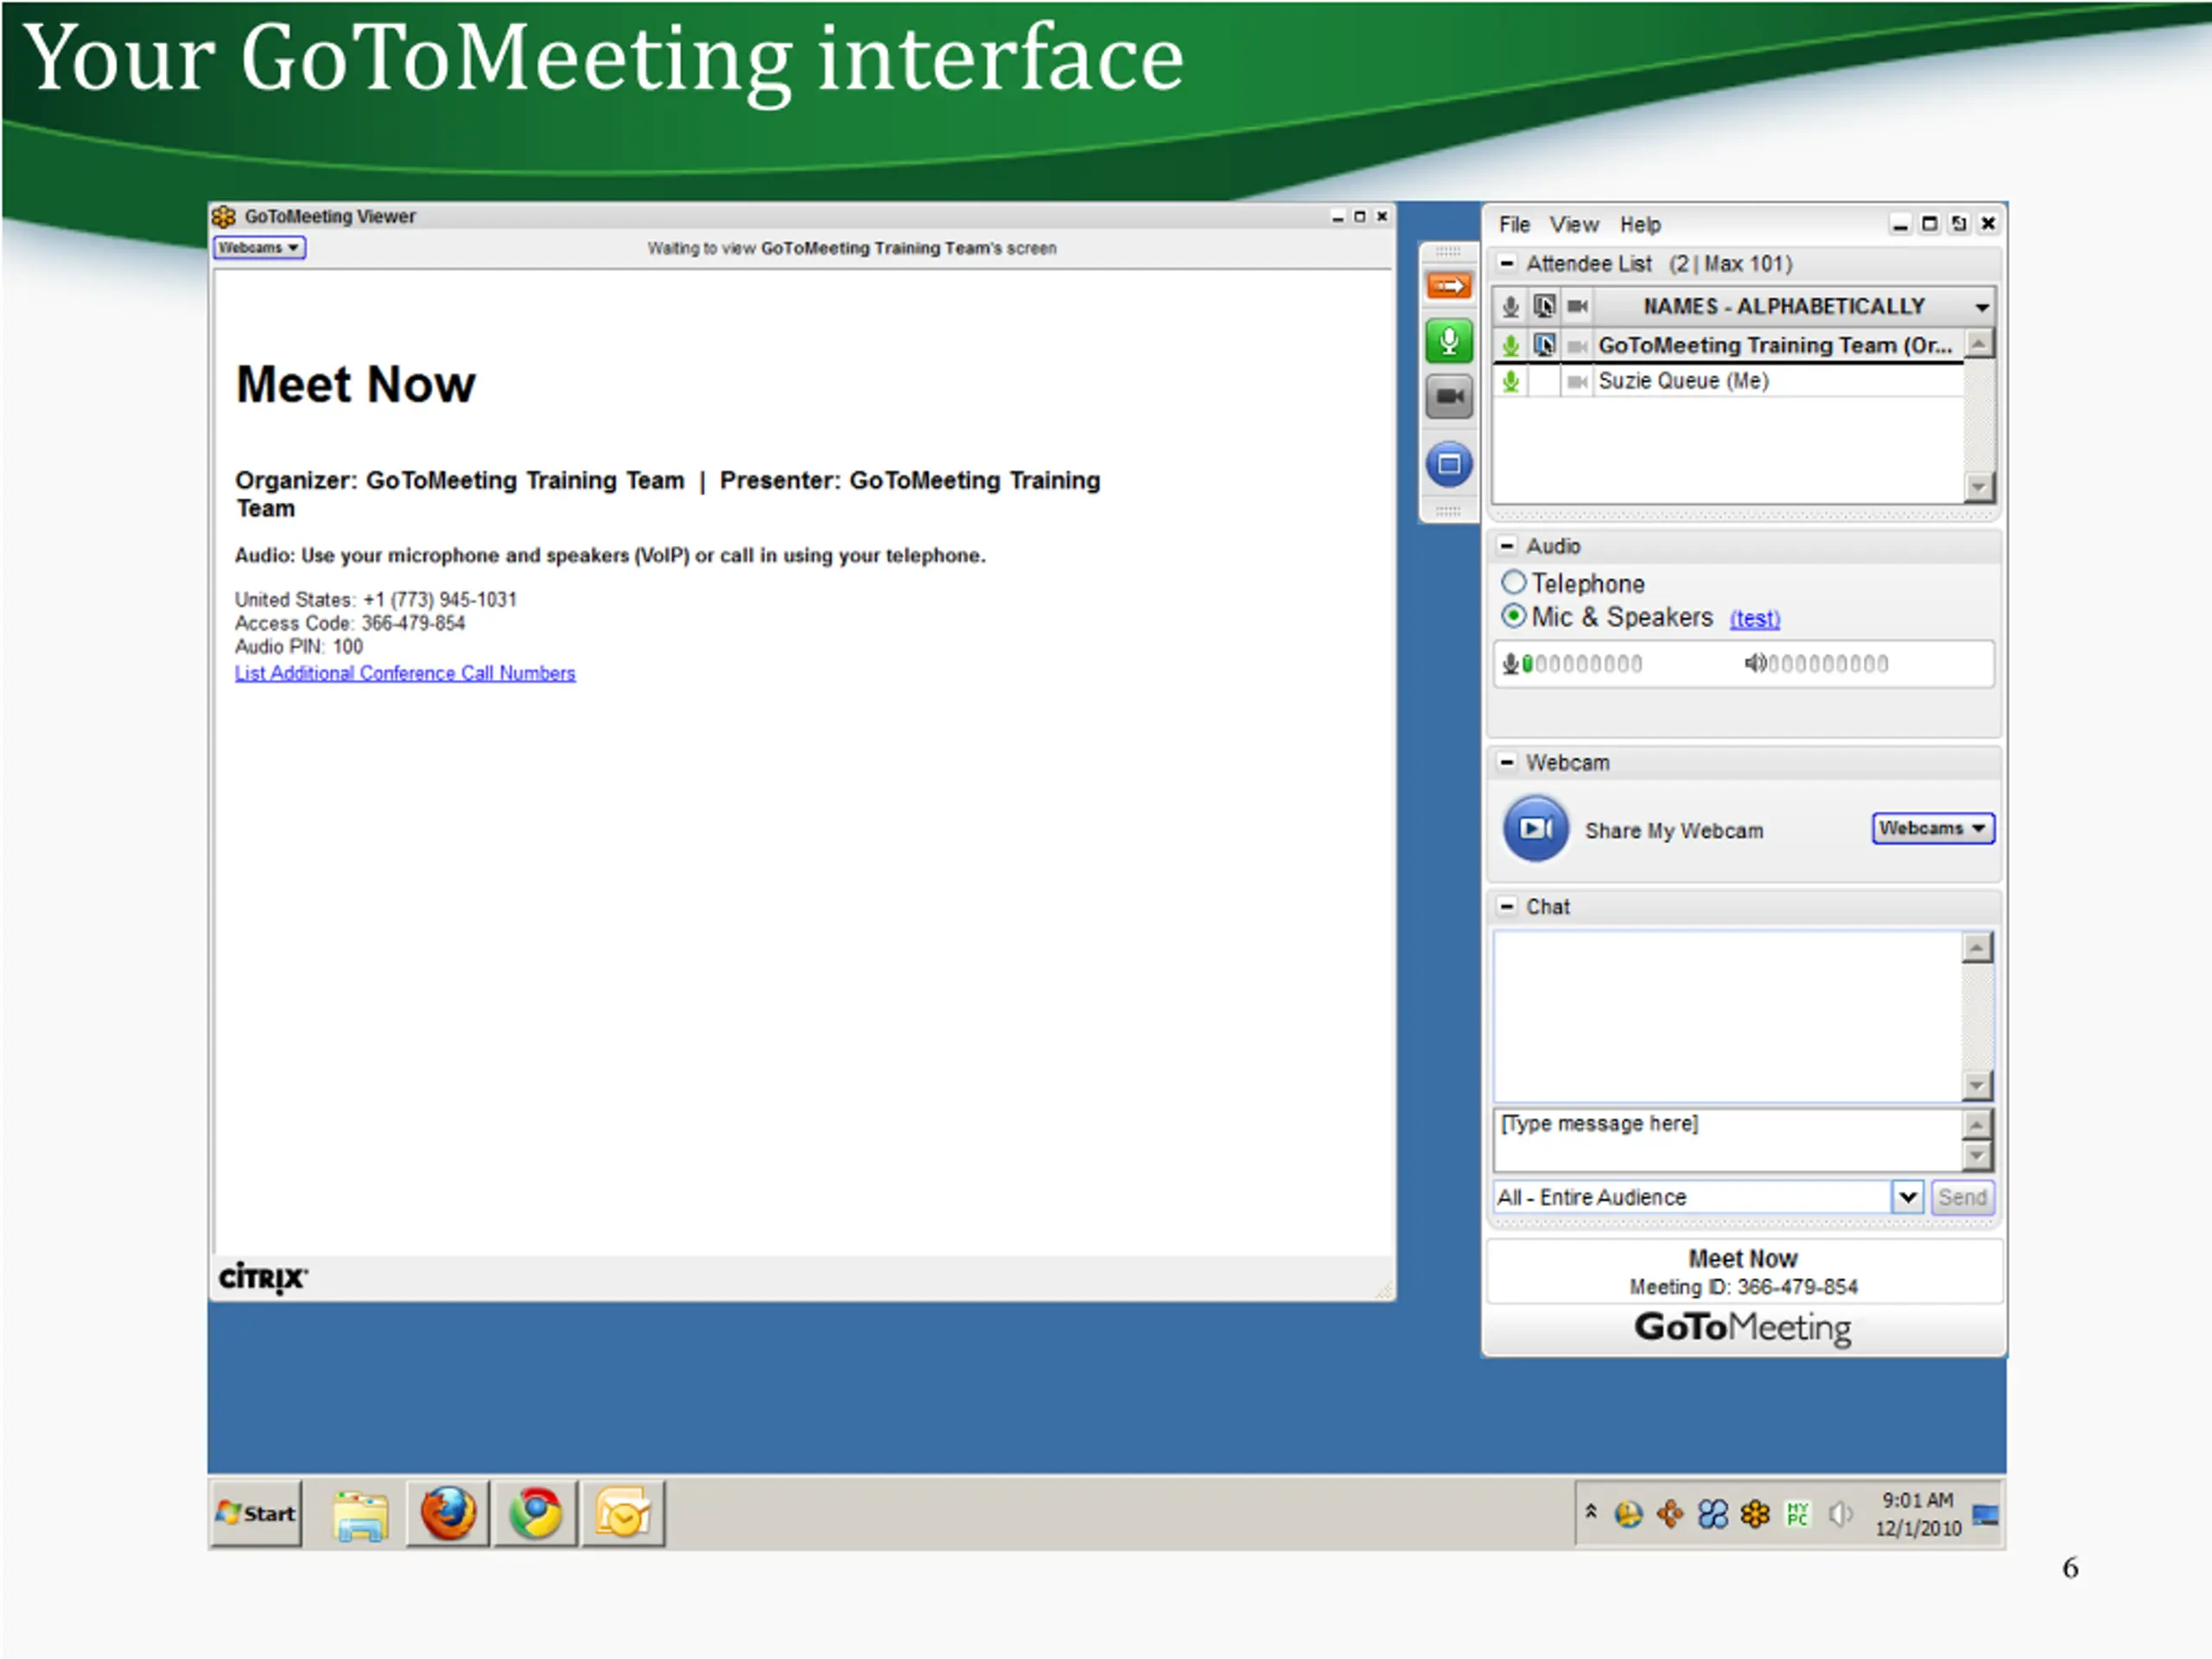Open the Names - Alphabetically sort dropdown

click(x=1982, y=307)
